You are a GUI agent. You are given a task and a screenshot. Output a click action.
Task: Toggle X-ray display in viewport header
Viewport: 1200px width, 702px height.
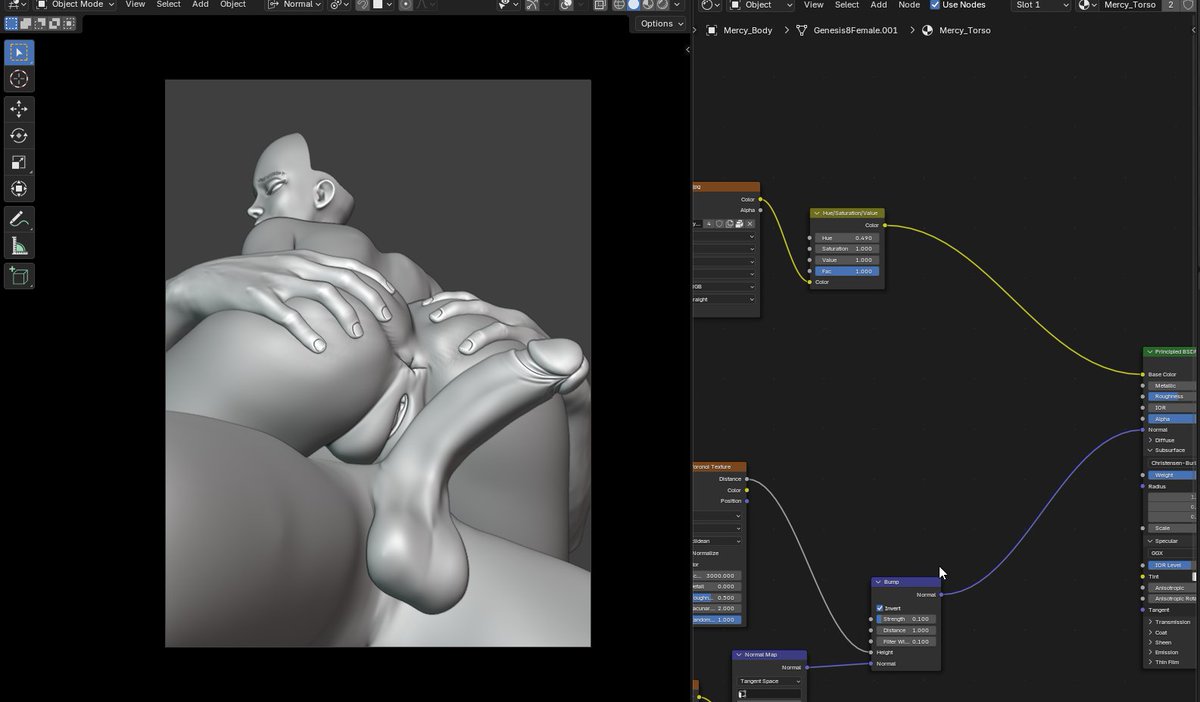(x=601, y=5)
